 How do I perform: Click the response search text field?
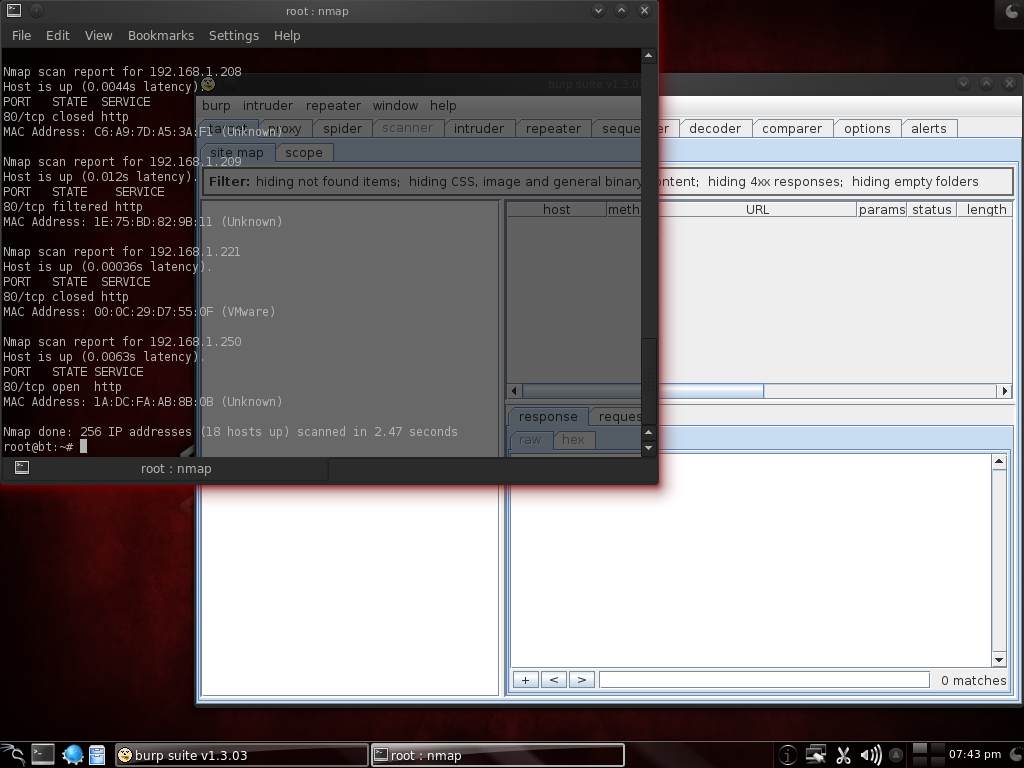764,680
